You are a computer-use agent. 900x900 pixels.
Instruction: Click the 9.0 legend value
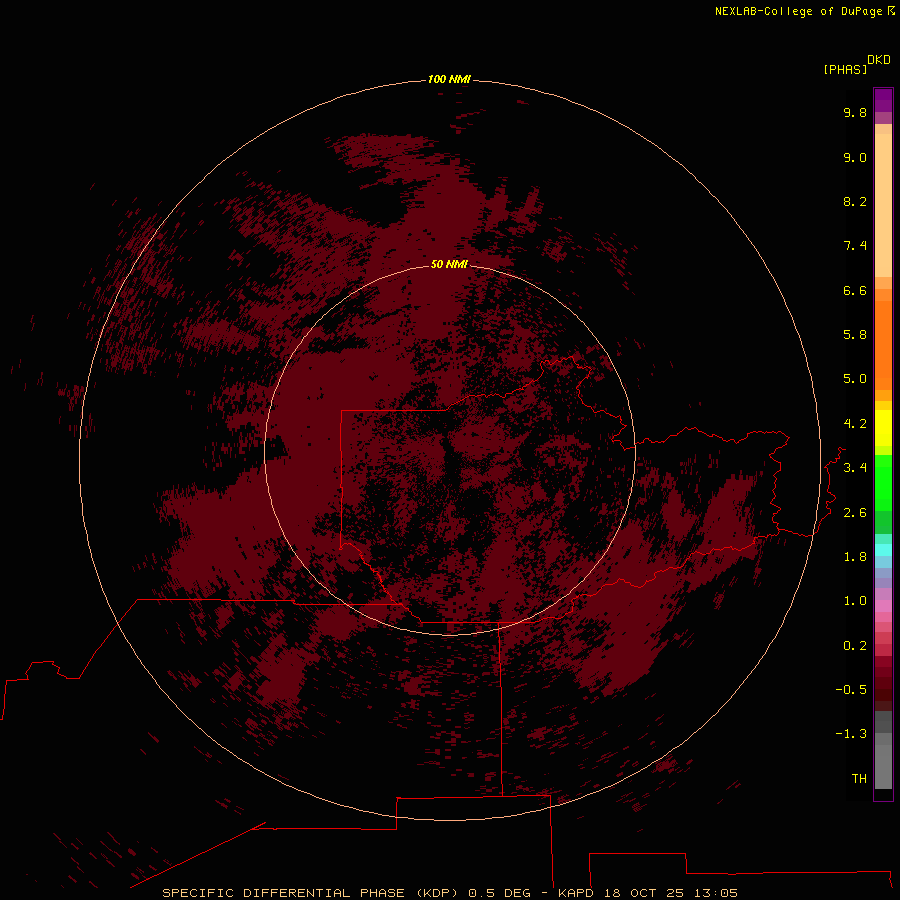pyautogui.click(x=855, y=157)
